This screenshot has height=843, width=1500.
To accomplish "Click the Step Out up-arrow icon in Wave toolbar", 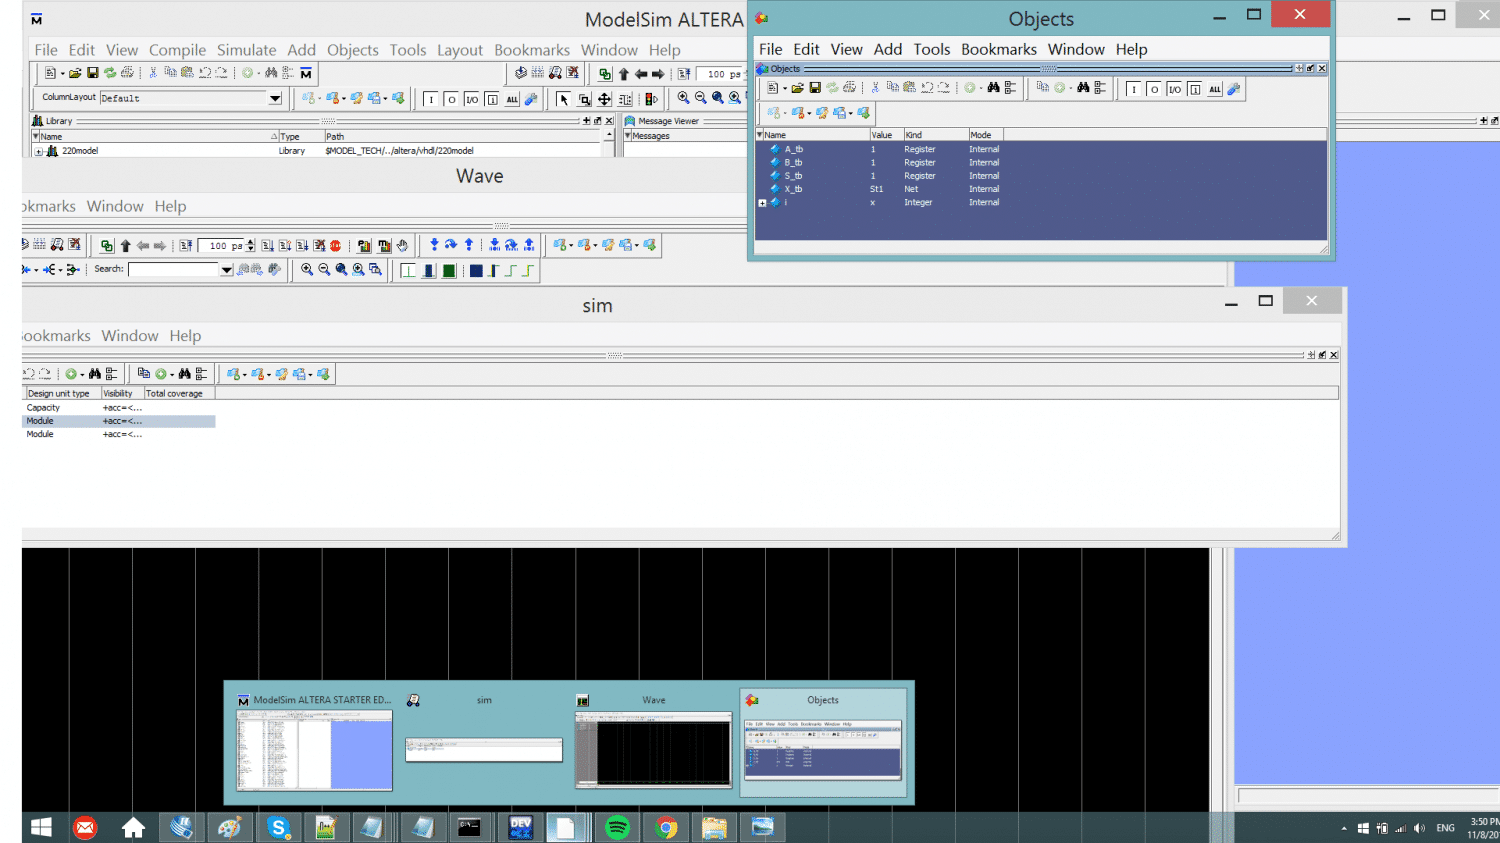I will click(469, 245).
